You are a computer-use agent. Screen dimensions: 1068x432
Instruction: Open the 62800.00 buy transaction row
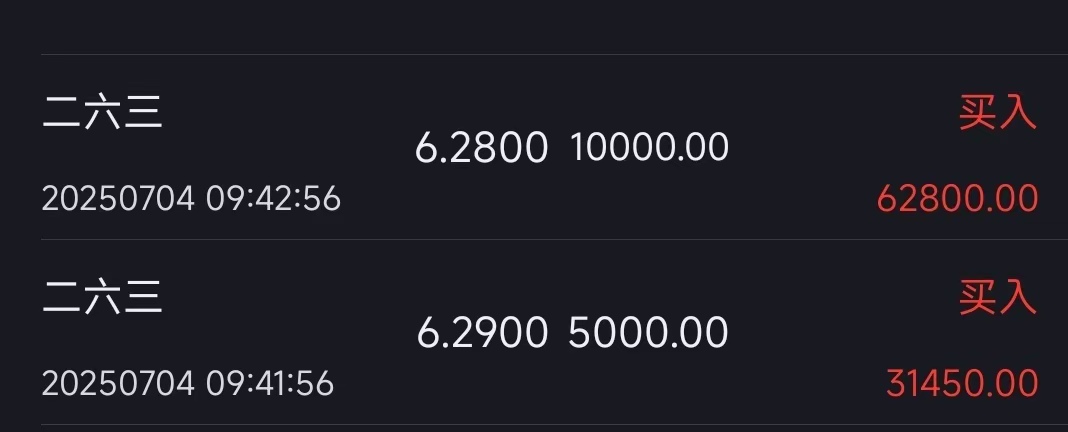tap(554, 147)
